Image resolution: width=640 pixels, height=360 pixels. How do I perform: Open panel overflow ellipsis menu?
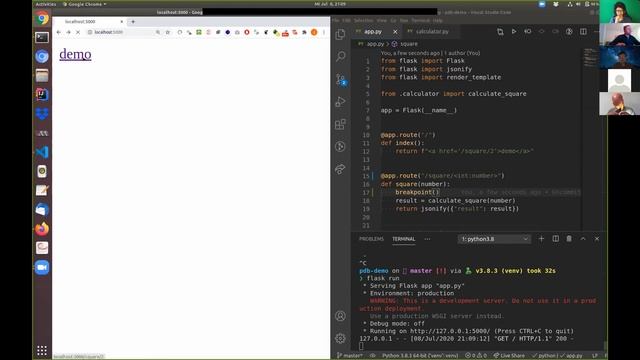427,239
